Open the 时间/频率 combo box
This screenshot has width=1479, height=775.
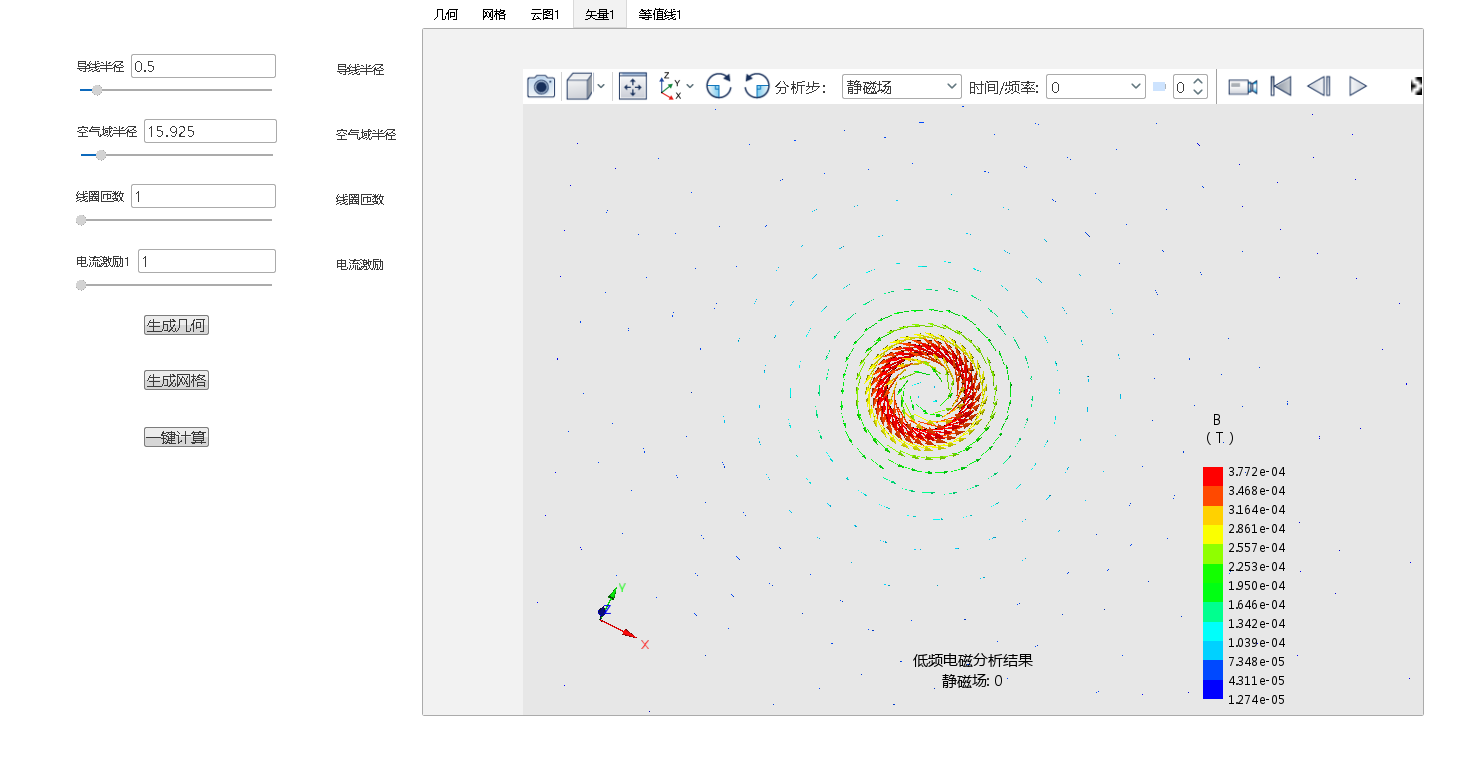(1096, 87)
